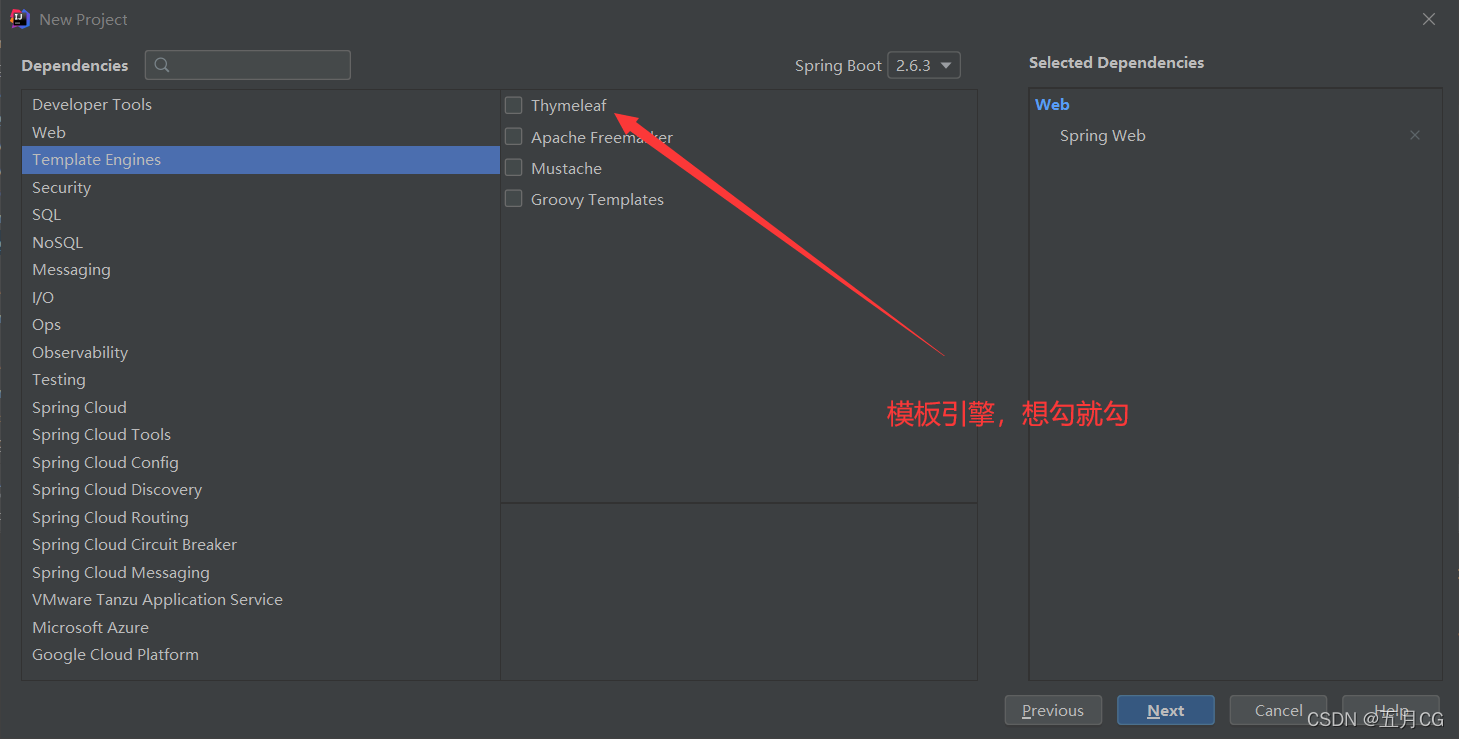The height and width of the screenshot is (739, 1459).
Task: Enable the Thymeleaf checkbox
Action: point(514,105)
